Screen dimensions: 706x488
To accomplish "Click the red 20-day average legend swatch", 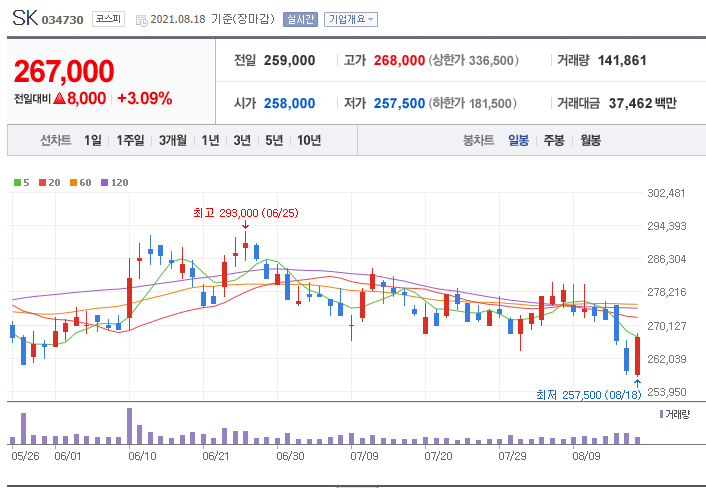I will (x=42, y=182).
